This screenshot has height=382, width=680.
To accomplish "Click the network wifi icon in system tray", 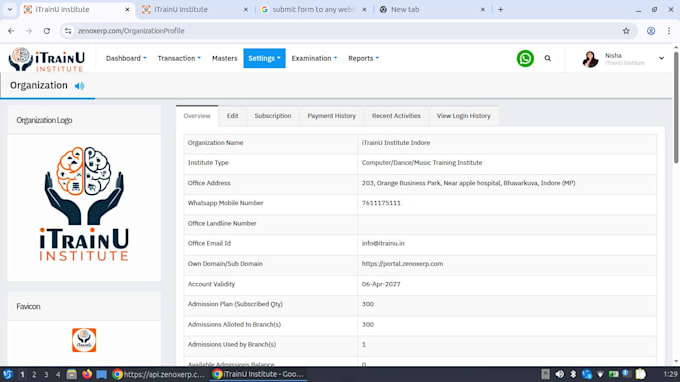I will coord(600,374).
